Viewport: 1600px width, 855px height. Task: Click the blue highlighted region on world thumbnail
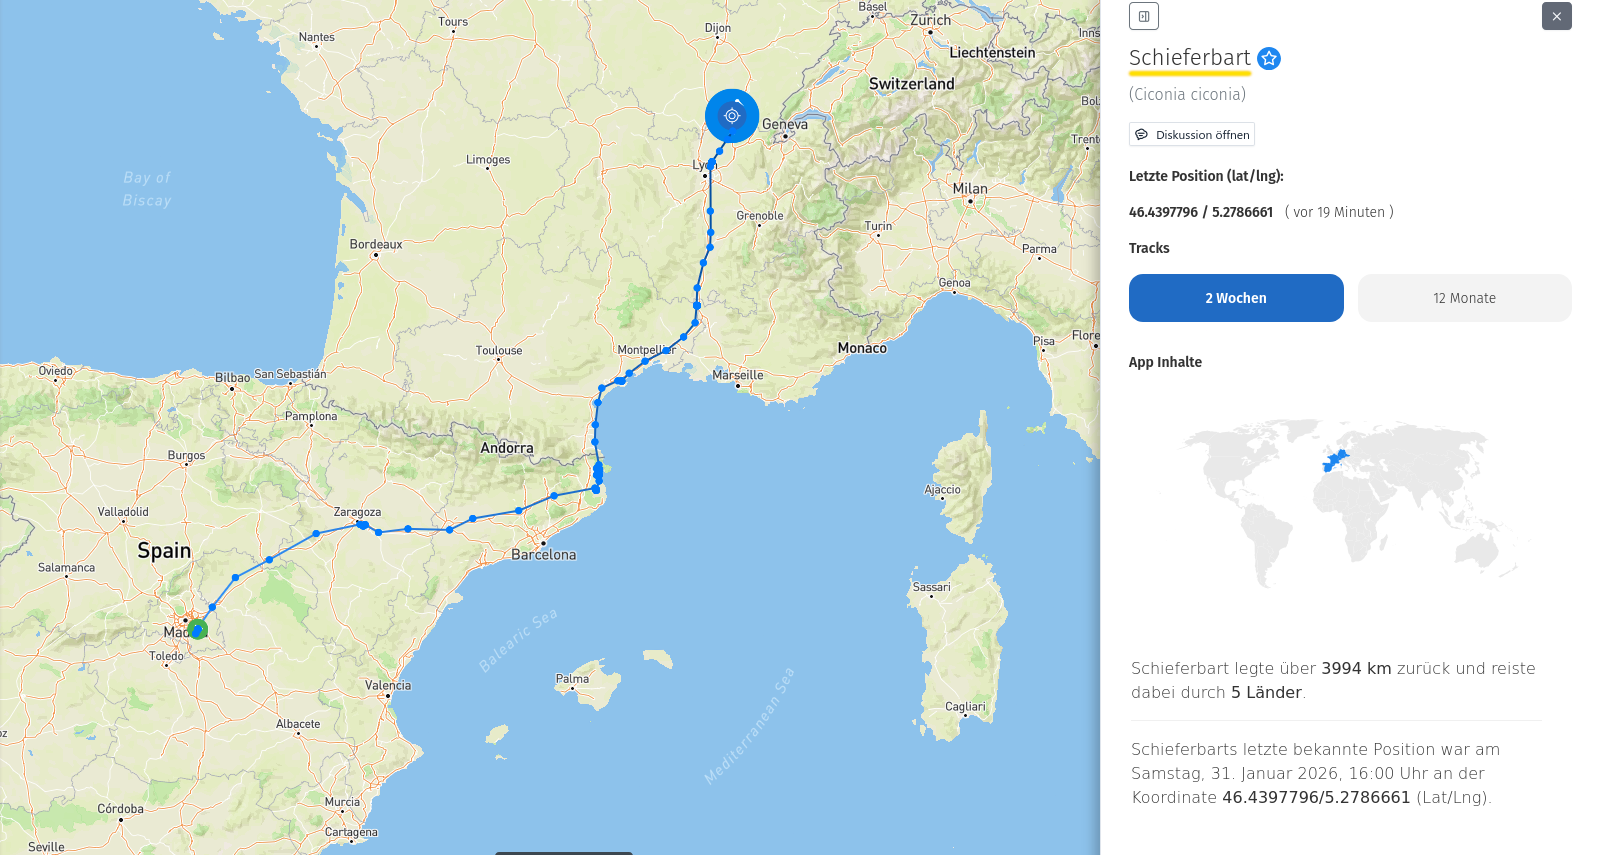coord(1336,461)
